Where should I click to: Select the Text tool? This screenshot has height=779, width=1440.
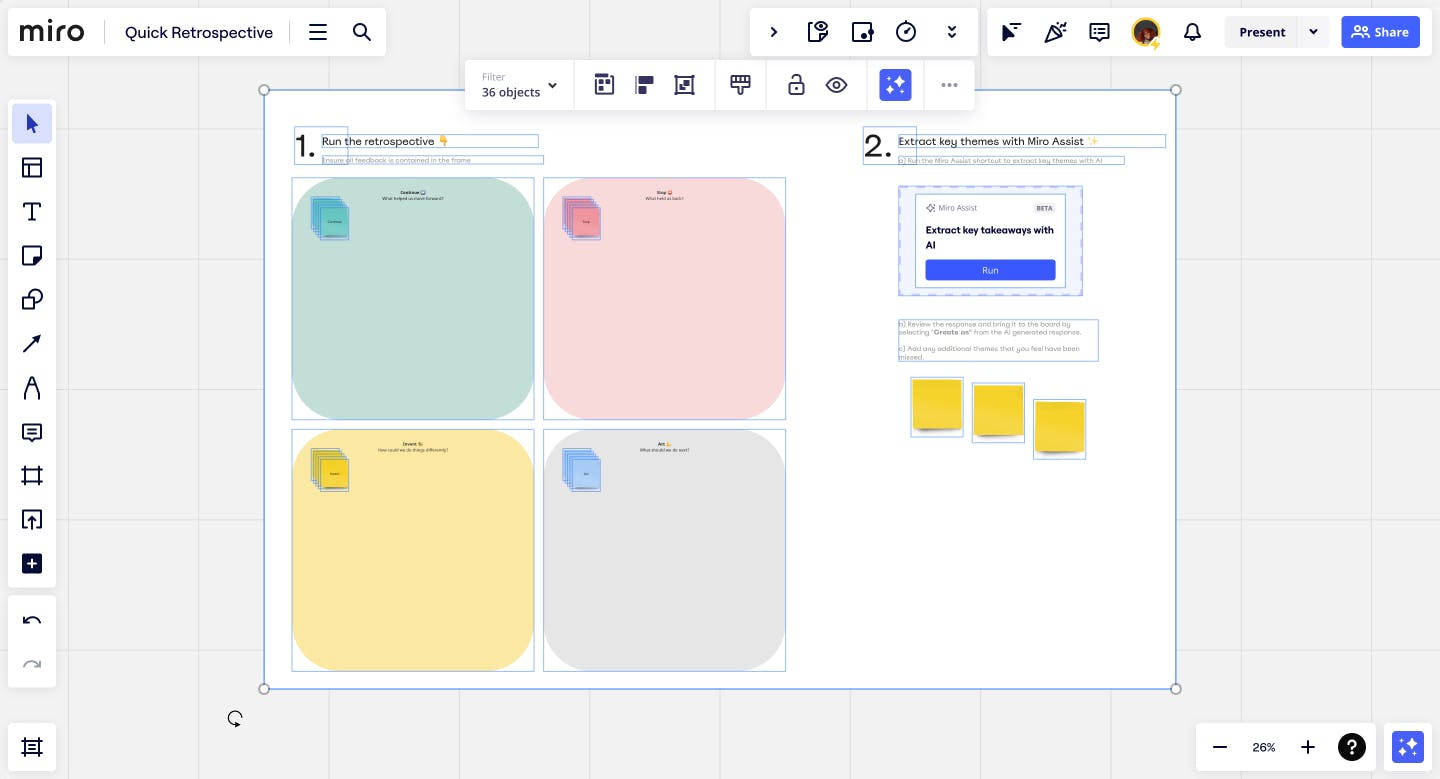[32, 212]
